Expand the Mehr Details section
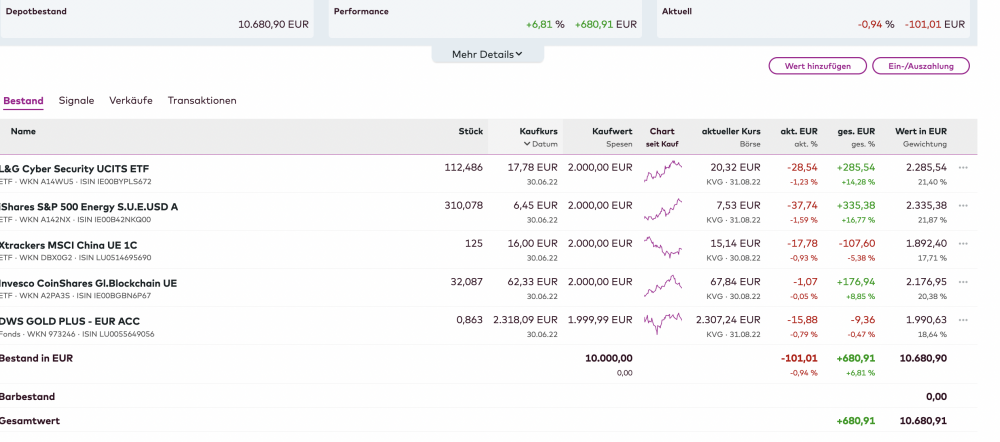This screenshot has width=1000, height=442. point(487,54)
